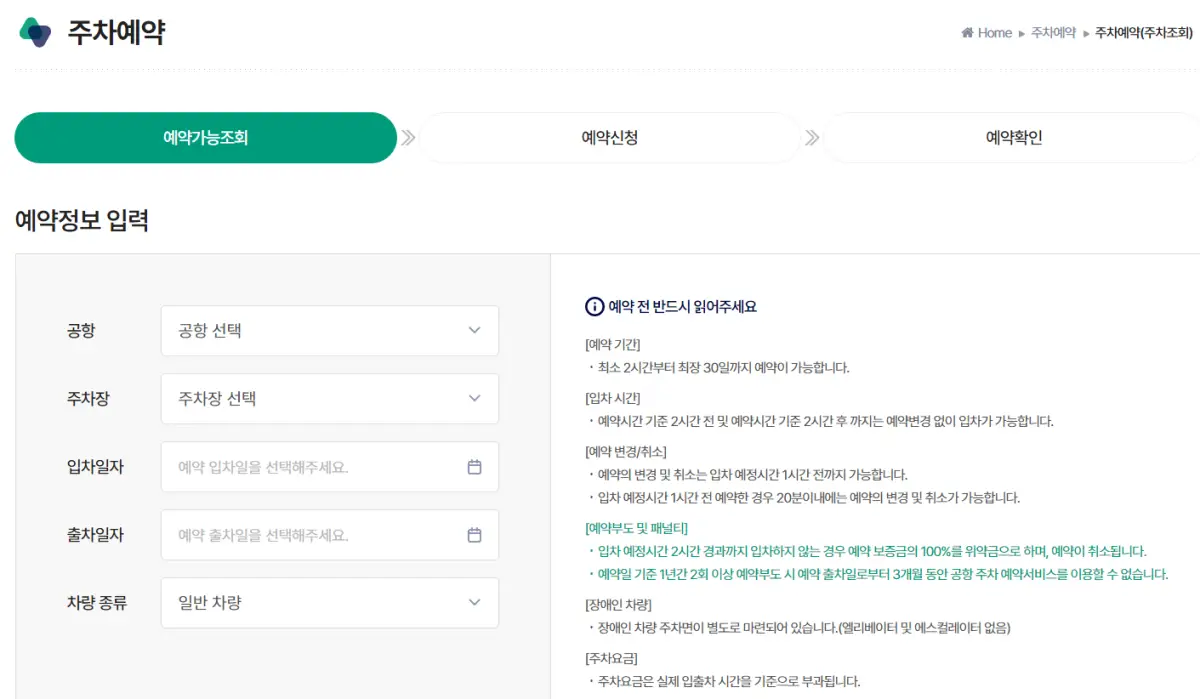Click the chevron arrow in 차량 종류 field
Screen dimensions: 1200x699
[x=475, y=603]
